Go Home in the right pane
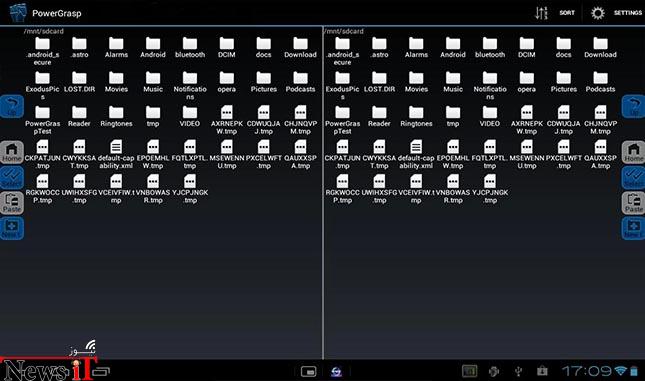Image resolution: width=645 pixels, height=381 pixels. pyautogui.click(x=633, y=152)
